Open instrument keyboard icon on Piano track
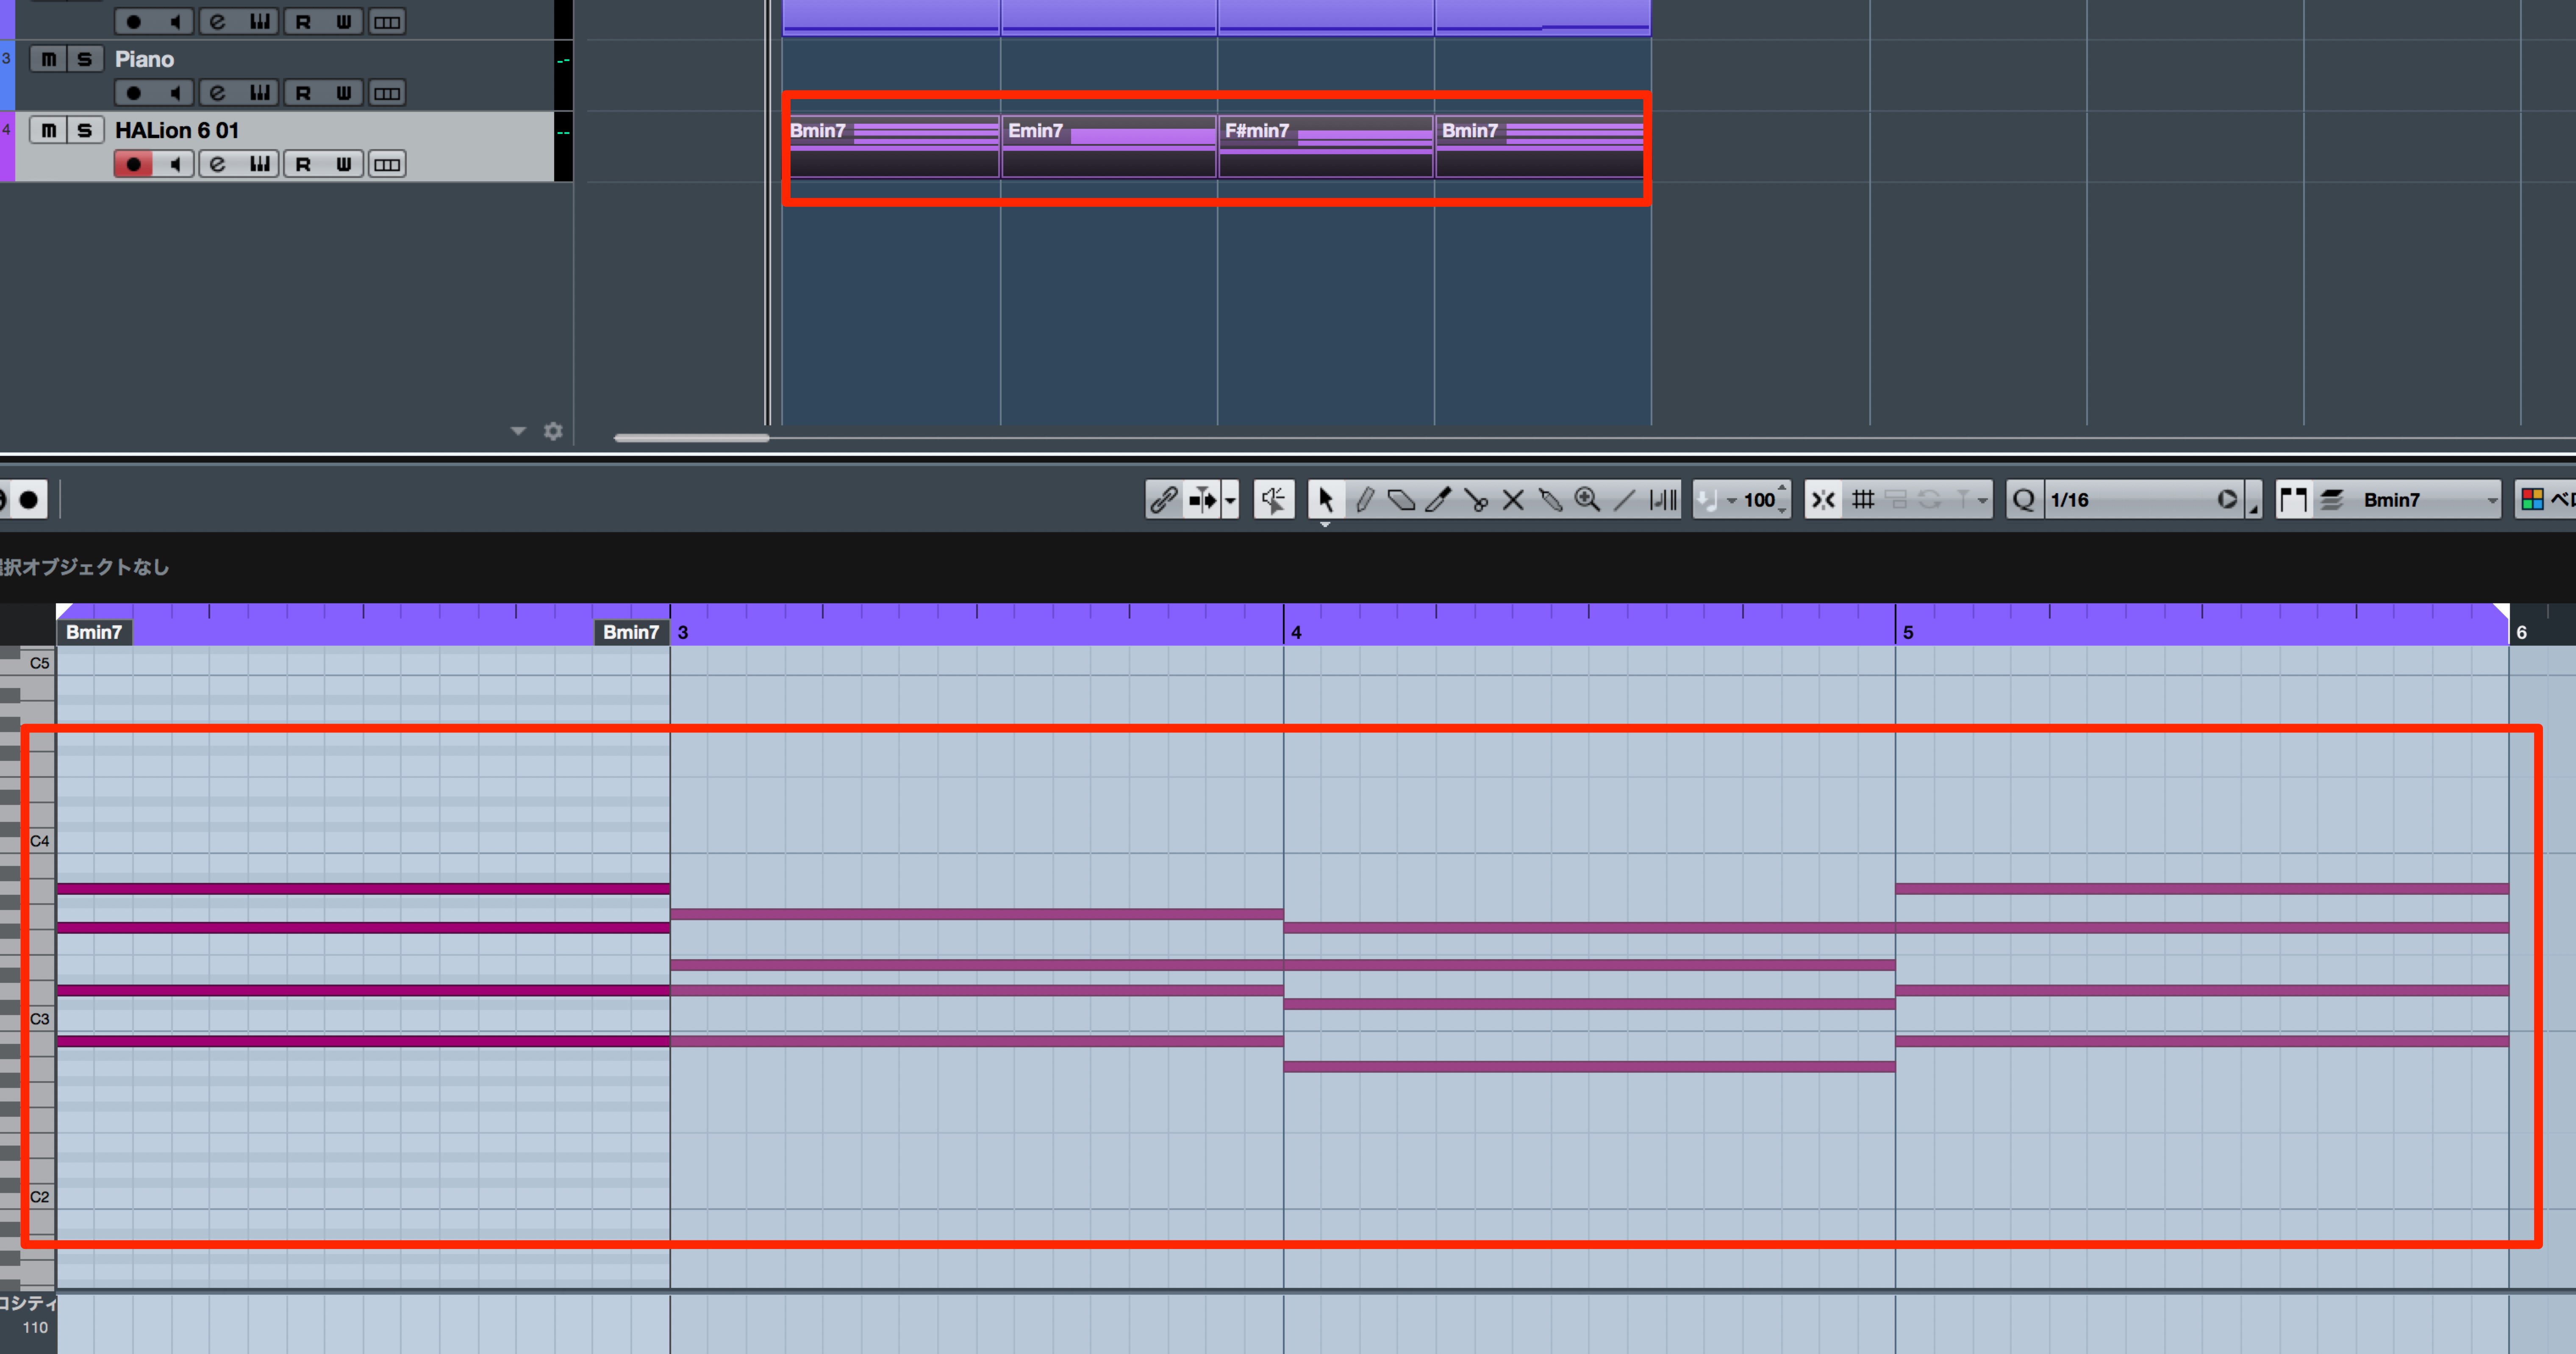 pos(260,93)
